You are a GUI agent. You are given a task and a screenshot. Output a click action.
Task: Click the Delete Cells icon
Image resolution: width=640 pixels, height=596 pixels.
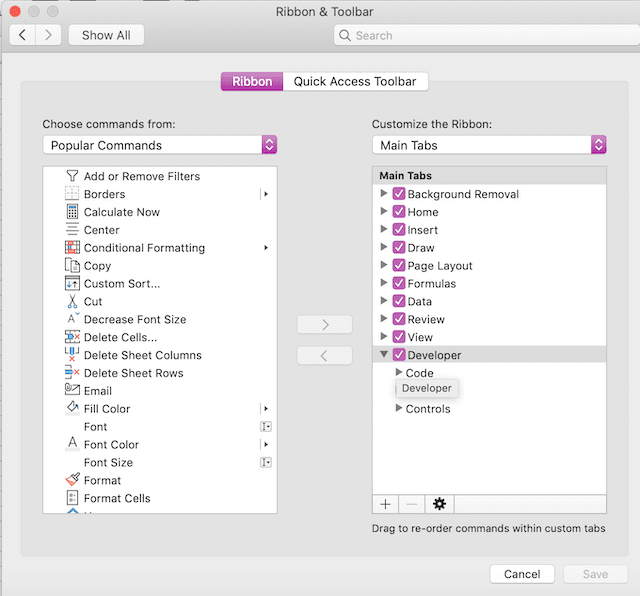pyautogui.click(x=72, y=337)
